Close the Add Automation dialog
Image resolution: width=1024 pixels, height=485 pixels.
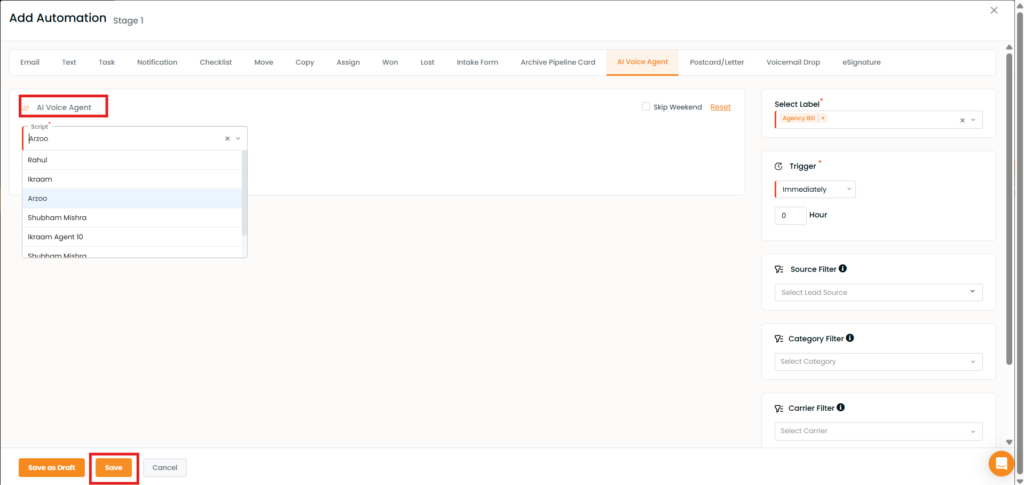(993, 10)
